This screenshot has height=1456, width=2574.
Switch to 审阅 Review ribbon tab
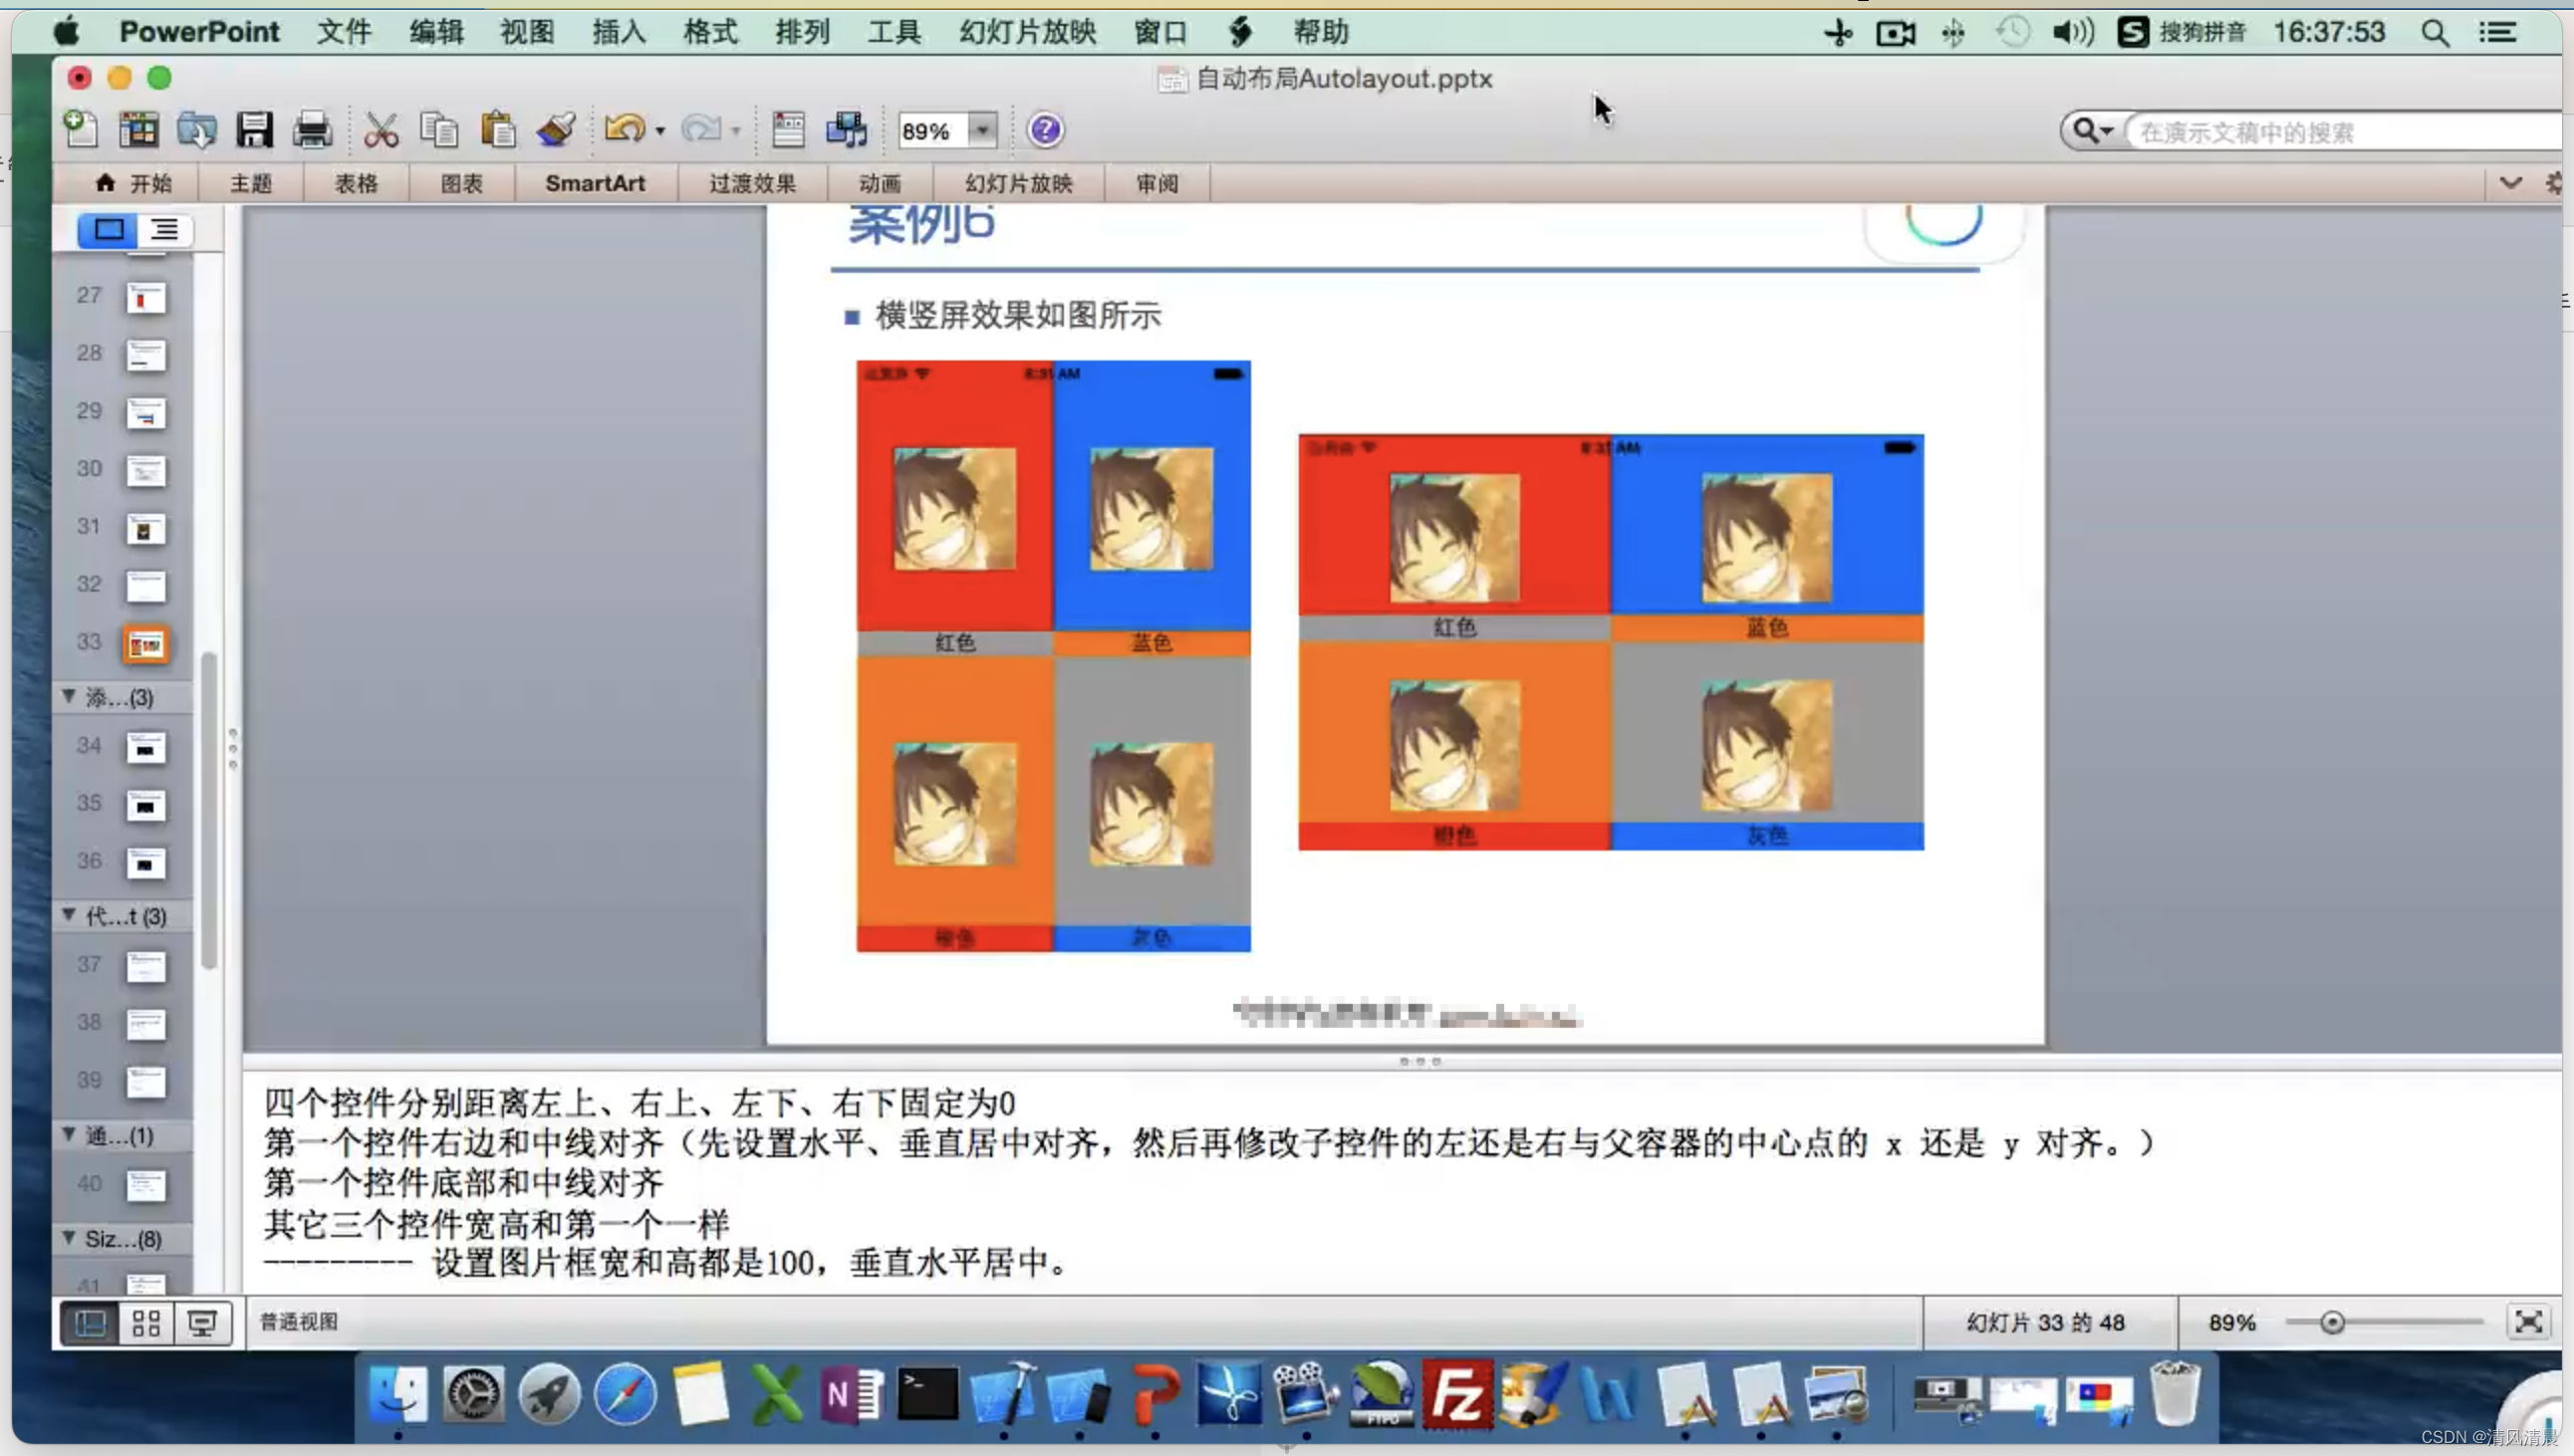coord(1157,184)
